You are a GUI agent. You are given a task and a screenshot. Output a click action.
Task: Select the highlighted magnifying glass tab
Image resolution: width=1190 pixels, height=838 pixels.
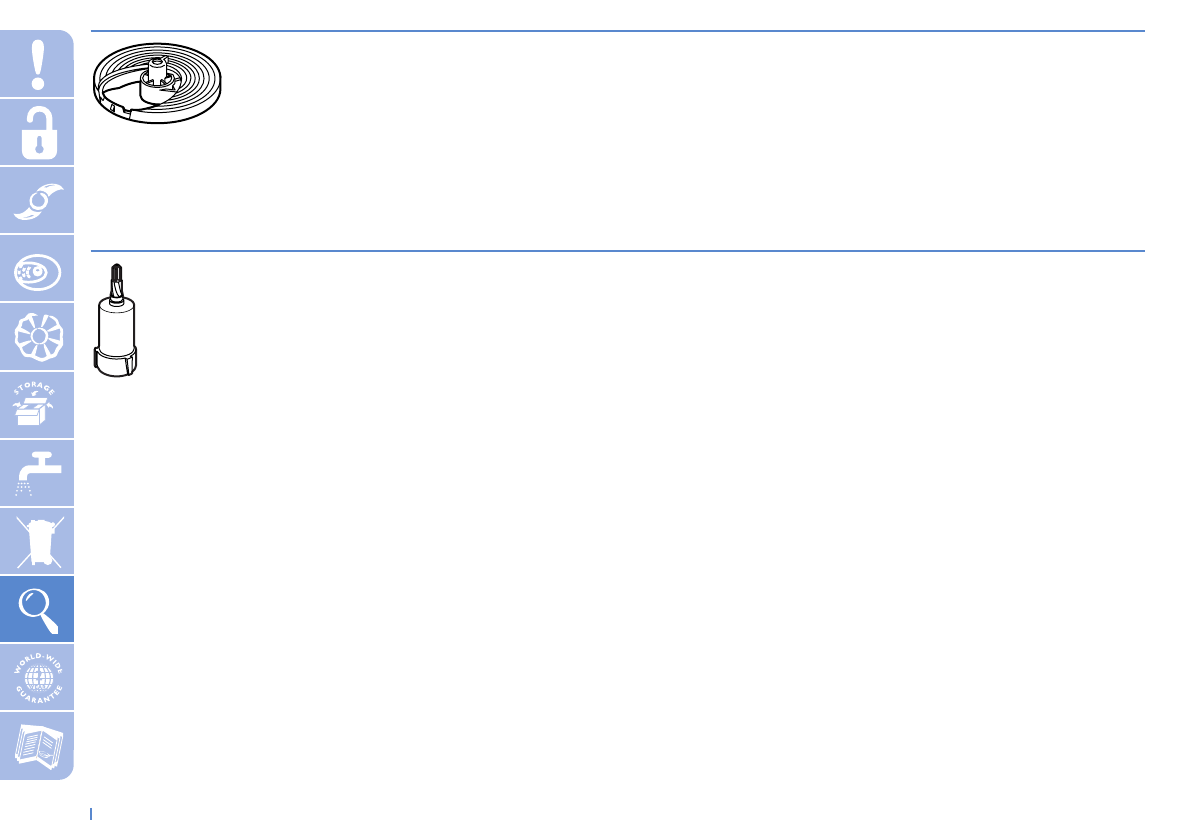pyautogui.click(x=36, y=610)
